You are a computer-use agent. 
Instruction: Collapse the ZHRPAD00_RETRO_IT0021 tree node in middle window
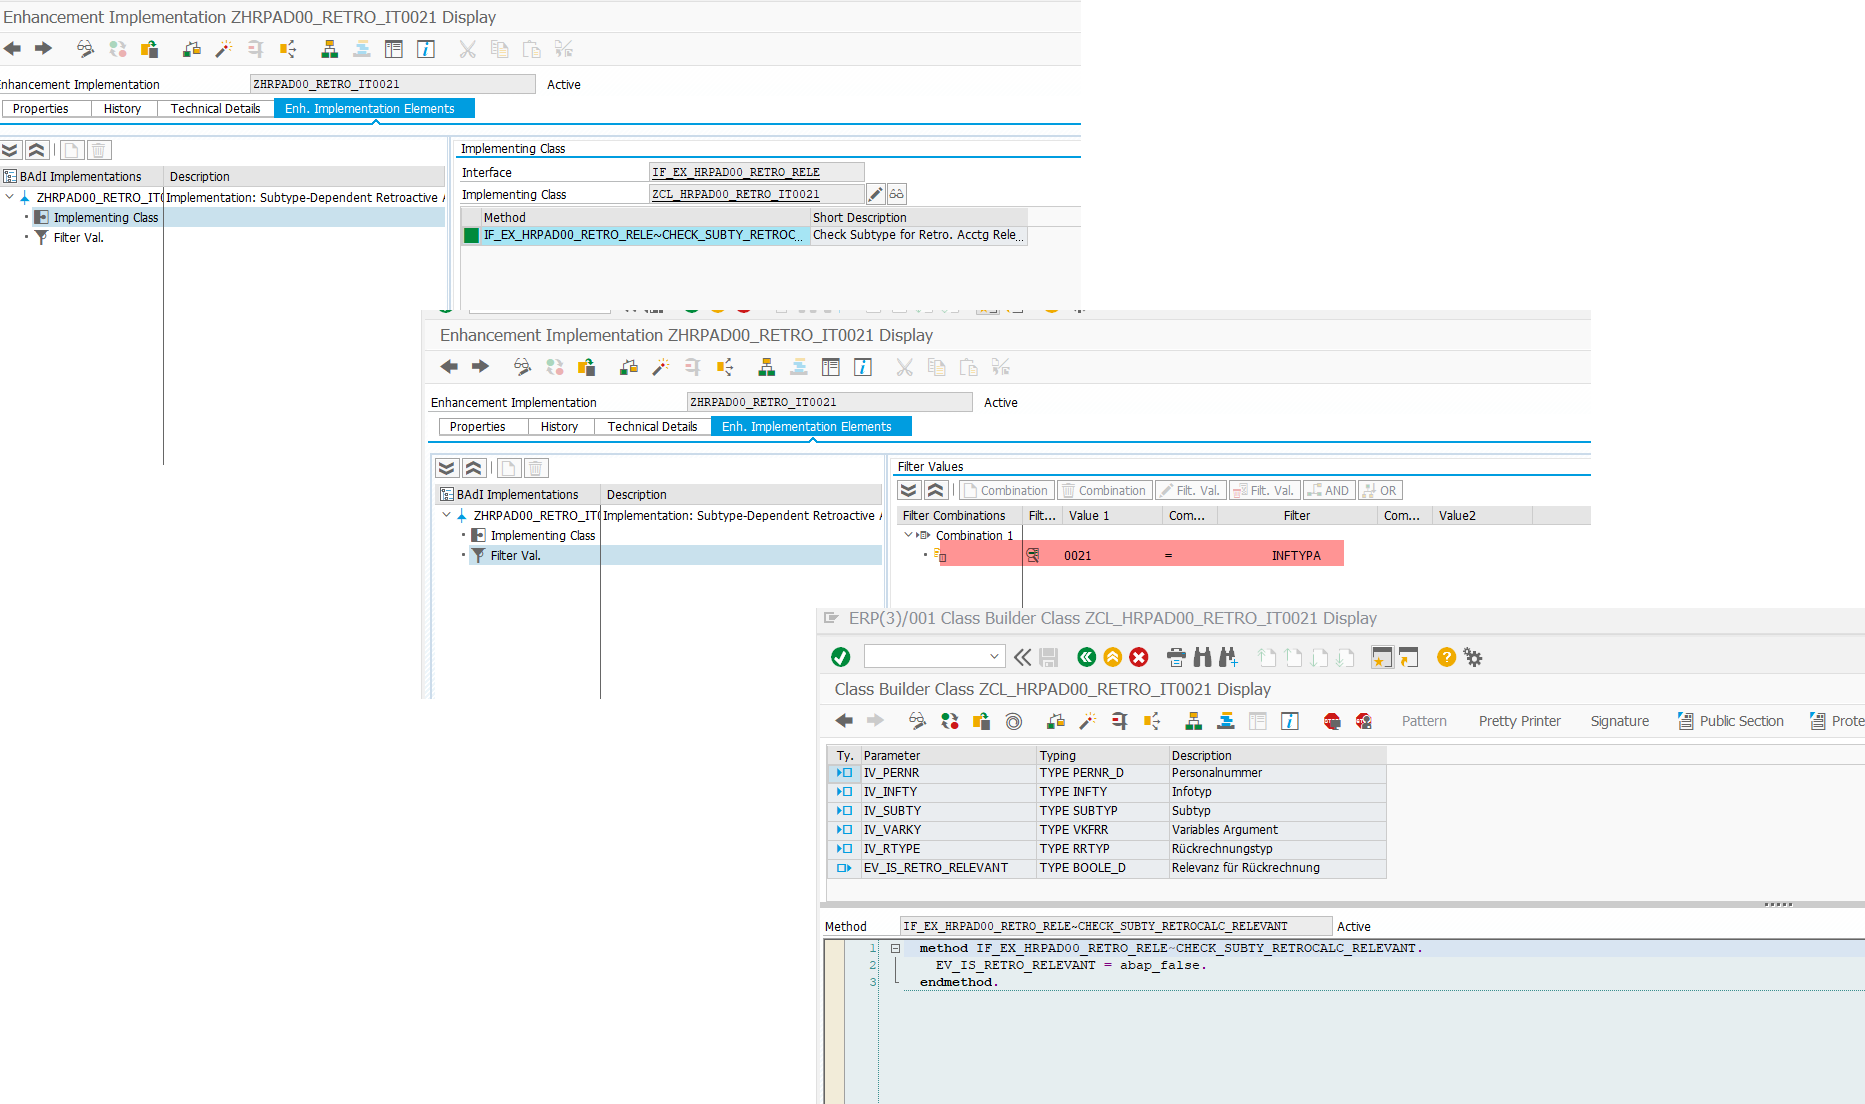pyautogui.click(x=446, y=515)
